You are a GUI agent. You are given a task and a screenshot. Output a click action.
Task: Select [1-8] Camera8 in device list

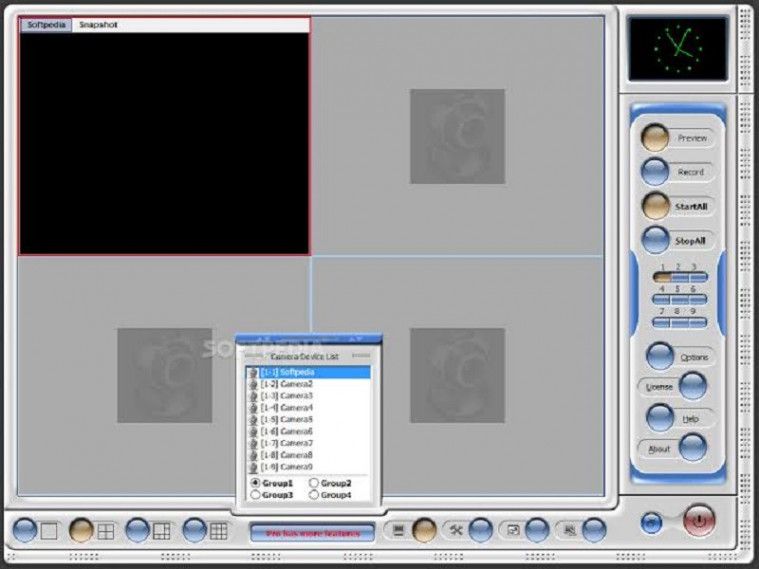click(x=308, y=455)
